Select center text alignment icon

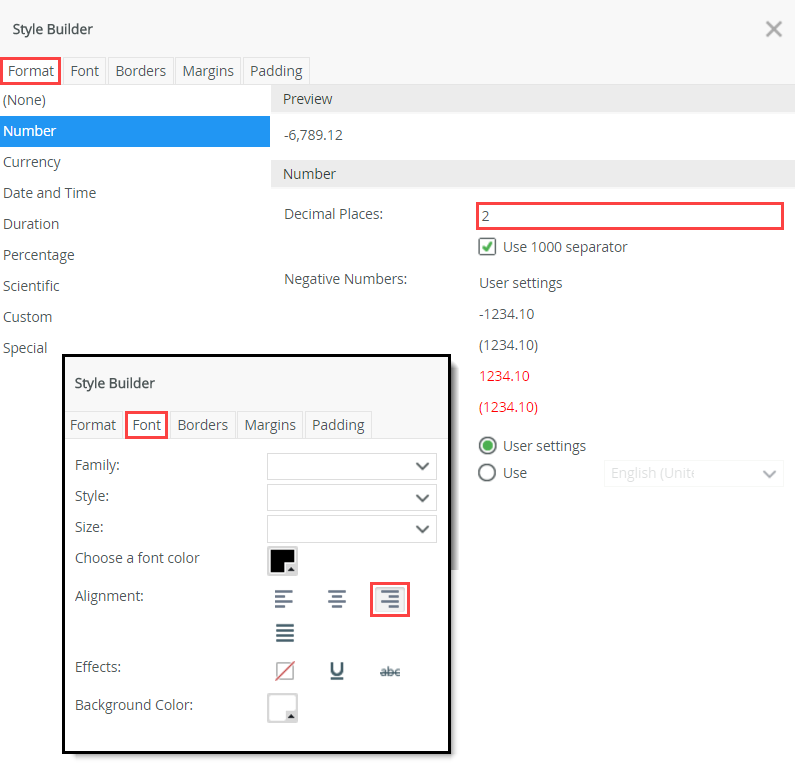(x=337, y=599)
